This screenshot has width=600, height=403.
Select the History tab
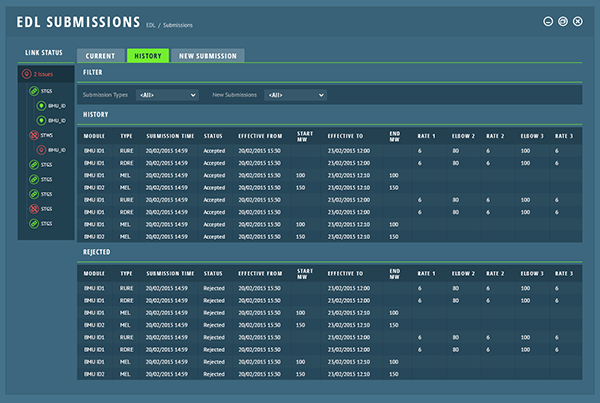(148, 55)
